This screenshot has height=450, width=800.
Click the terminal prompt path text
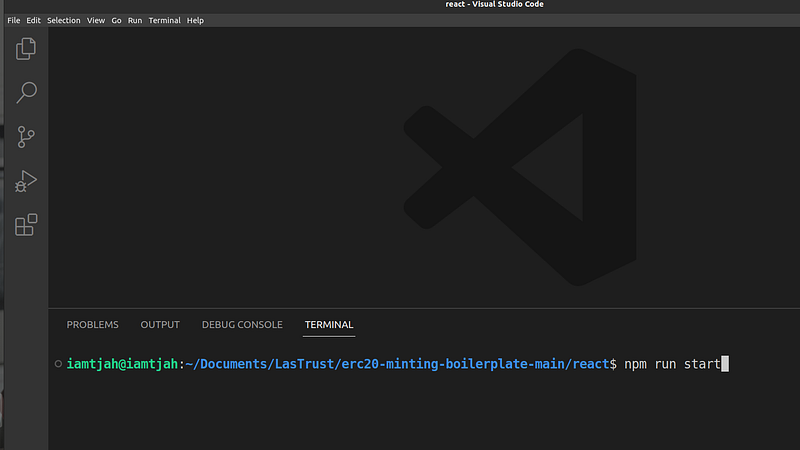point(400,364)
